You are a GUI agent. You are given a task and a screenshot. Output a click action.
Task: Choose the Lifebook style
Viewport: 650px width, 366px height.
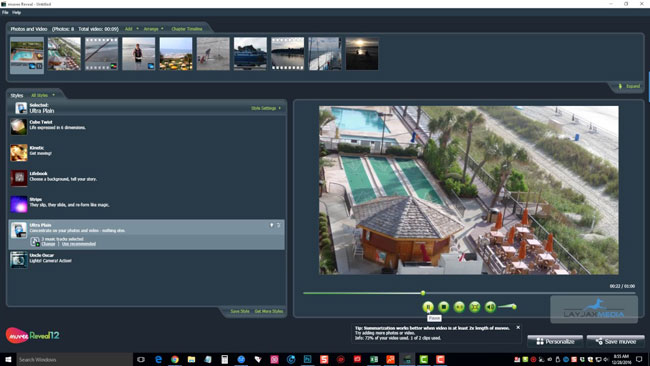pos(147,178)
